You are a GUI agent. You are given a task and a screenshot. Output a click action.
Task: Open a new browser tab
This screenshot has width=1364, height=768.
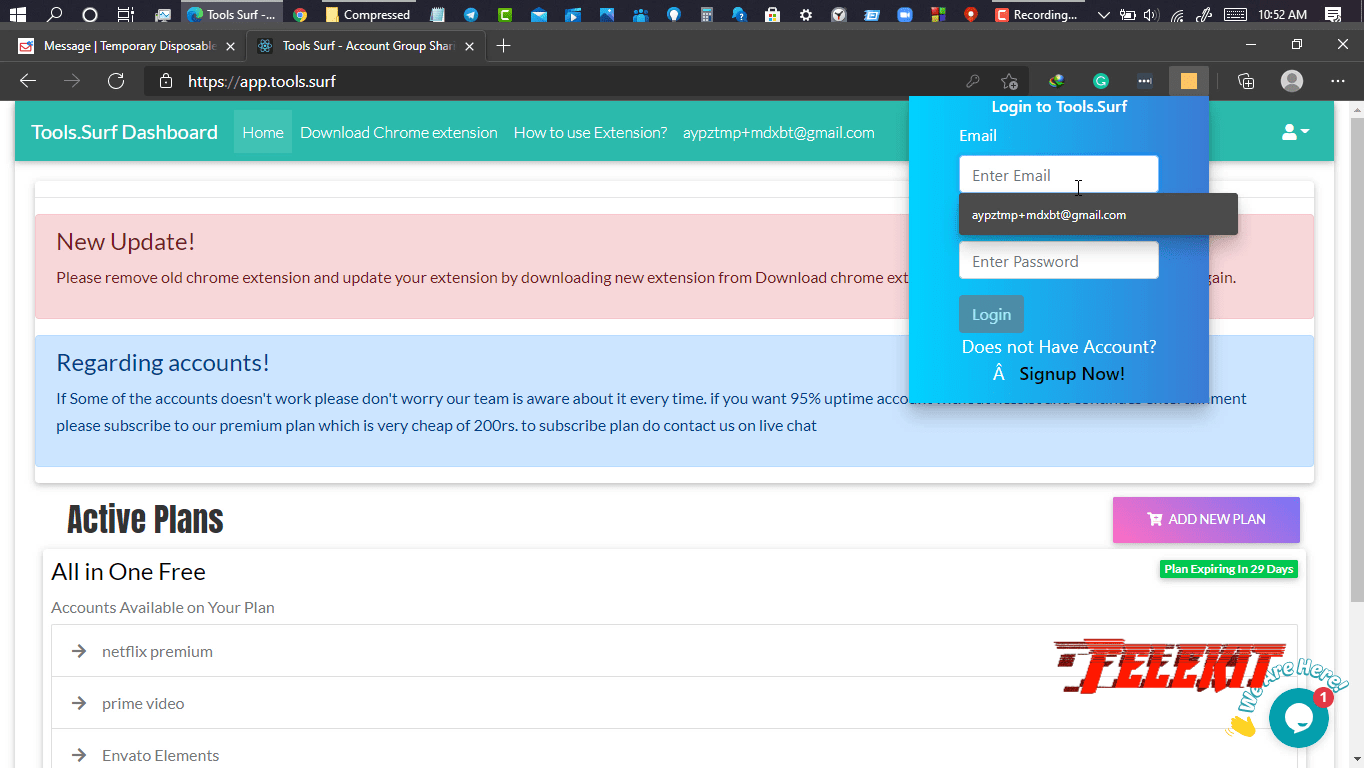pos(503,46)
